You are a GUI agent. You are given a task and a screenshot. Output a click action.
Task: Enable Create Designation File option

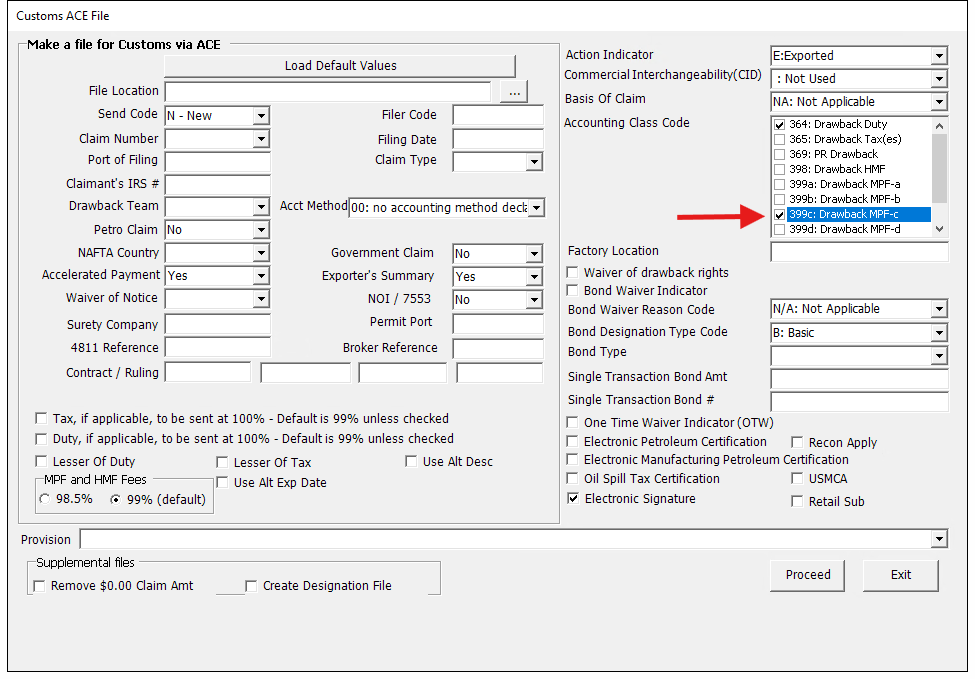coord(251,586)
